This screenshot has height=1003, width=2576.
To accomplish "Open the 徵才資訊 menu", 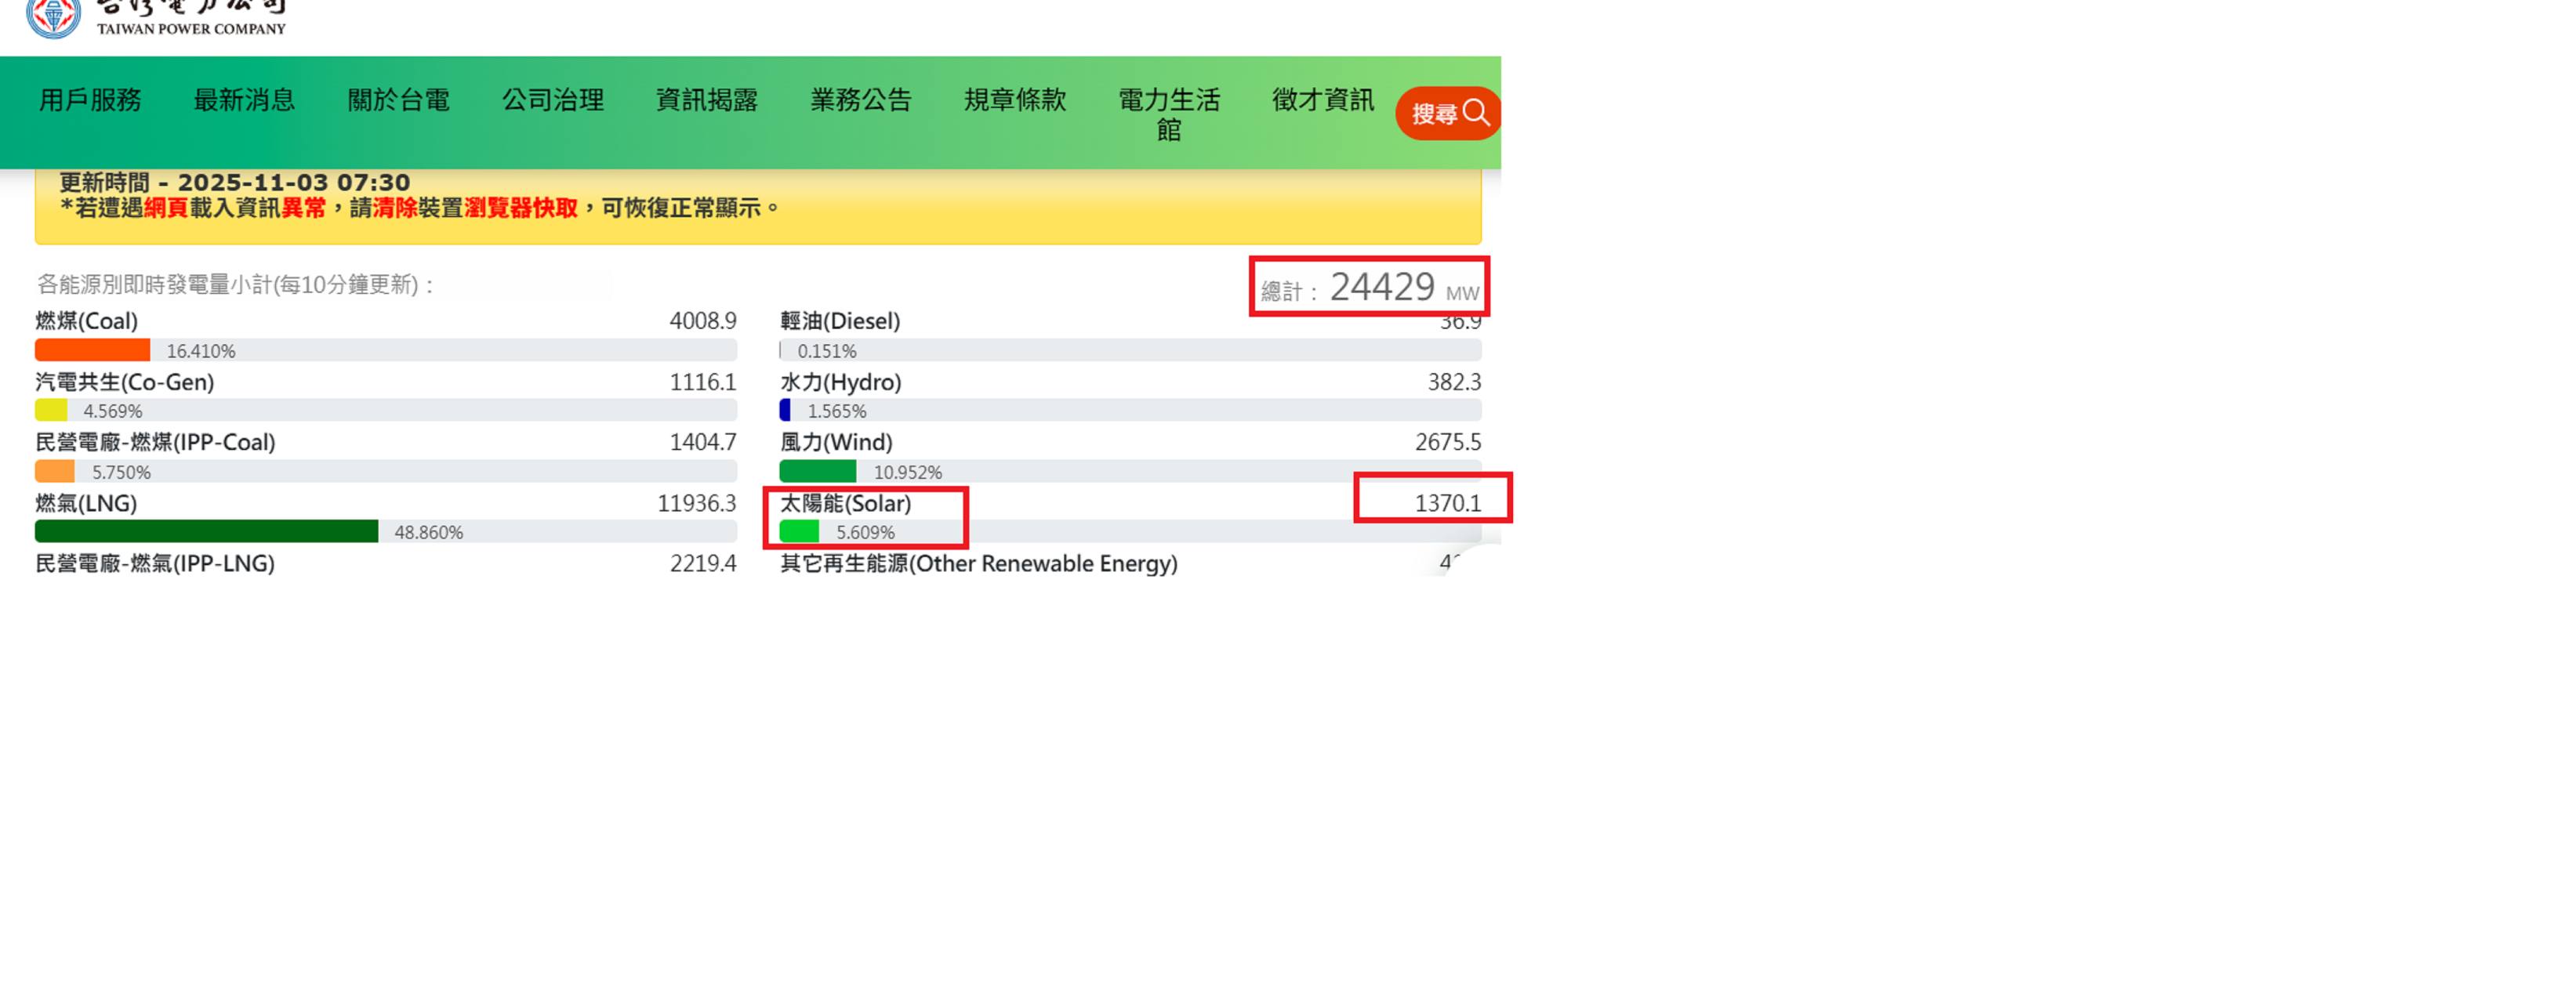I will click(1322, 100).
